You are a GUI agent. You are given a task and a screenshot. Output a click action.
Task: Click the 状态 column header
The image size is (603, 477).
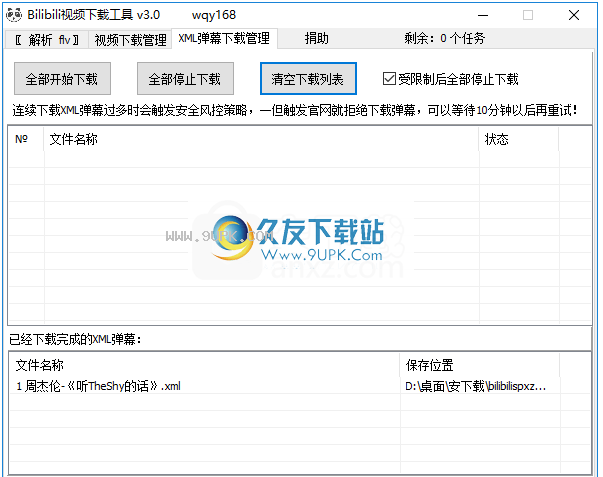click(x=519, y=139)
